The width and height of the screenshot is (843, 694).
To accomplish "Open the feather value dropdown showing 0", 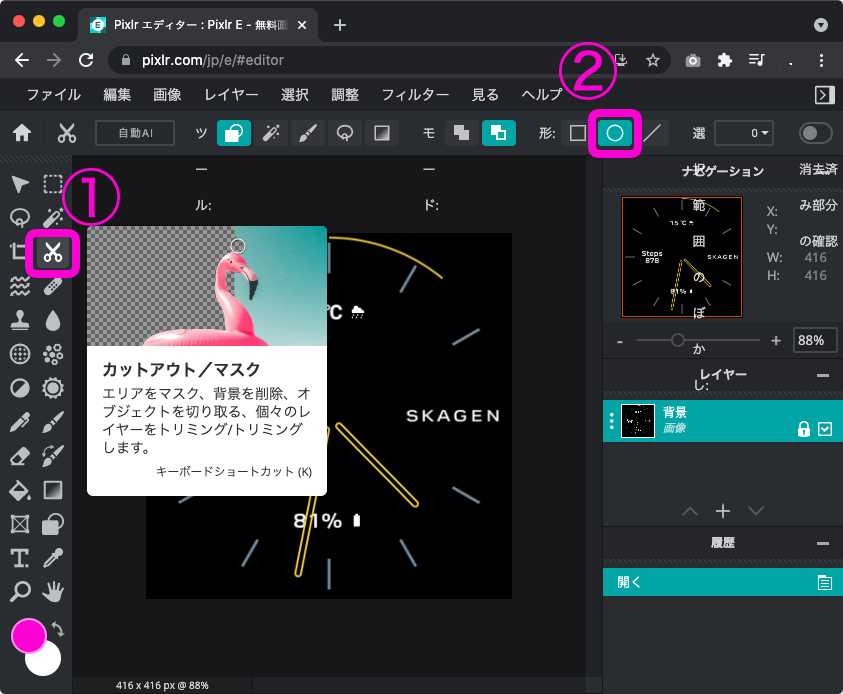I will [x=744, y=133].
